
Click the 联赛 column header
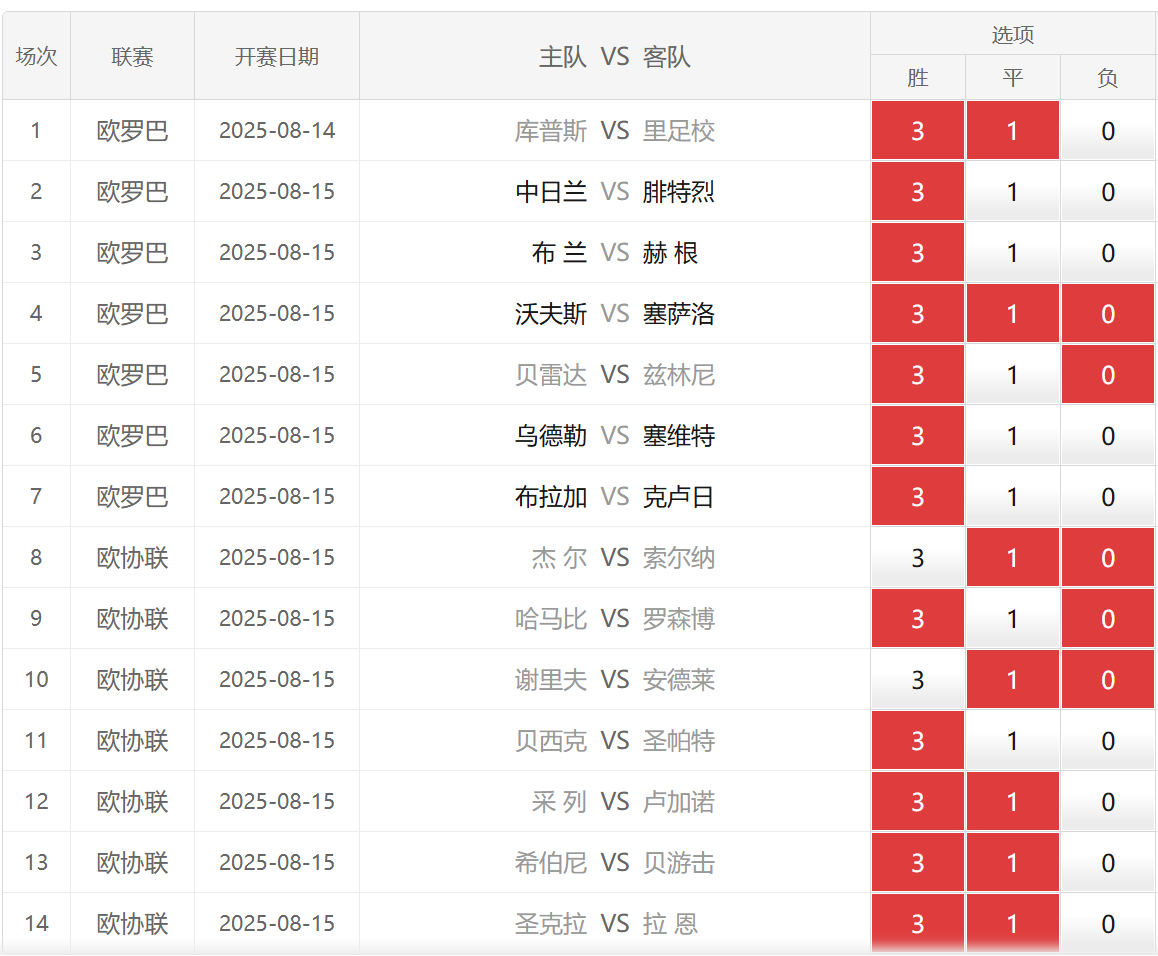(x=132, y=56)
